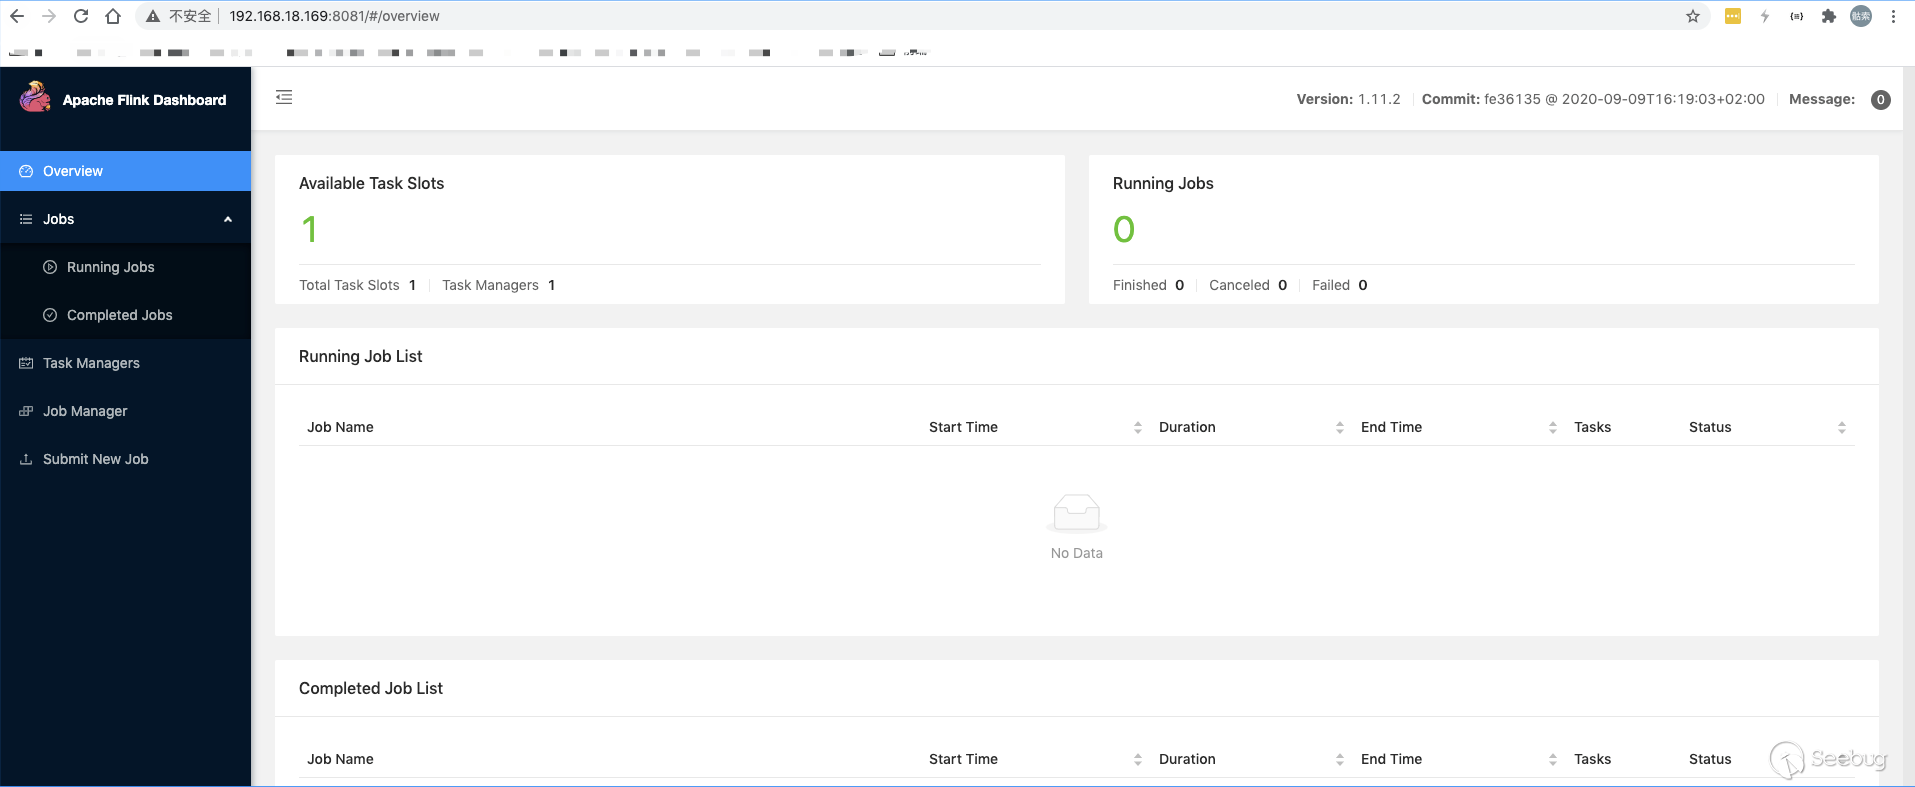Viewport: 1915px width, 787px height.
Task: Click the Message count badge
Action: click(x=1880, y=99)
